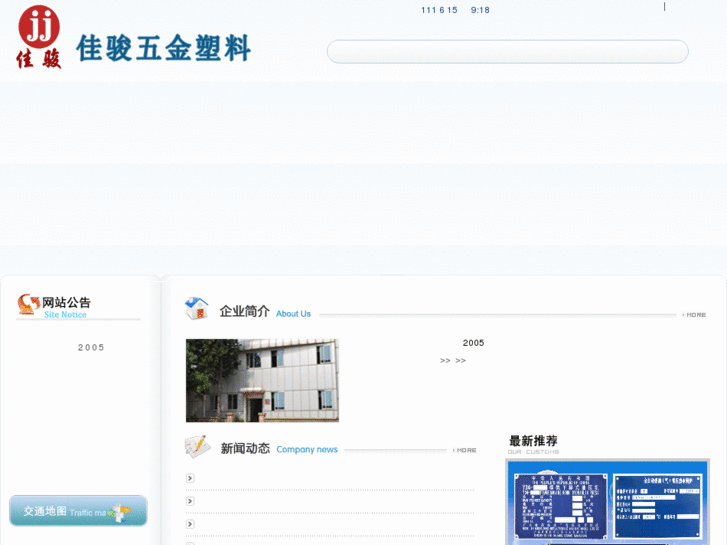Click the 网站公告 heading
727x545 pixels.
[x=66, y=302]
